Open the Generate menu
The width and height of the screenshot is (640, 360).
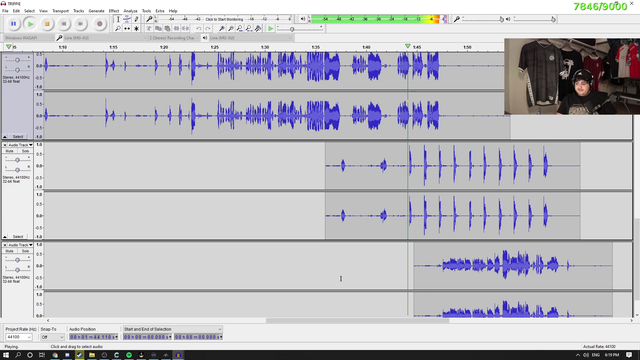(96, 11)
